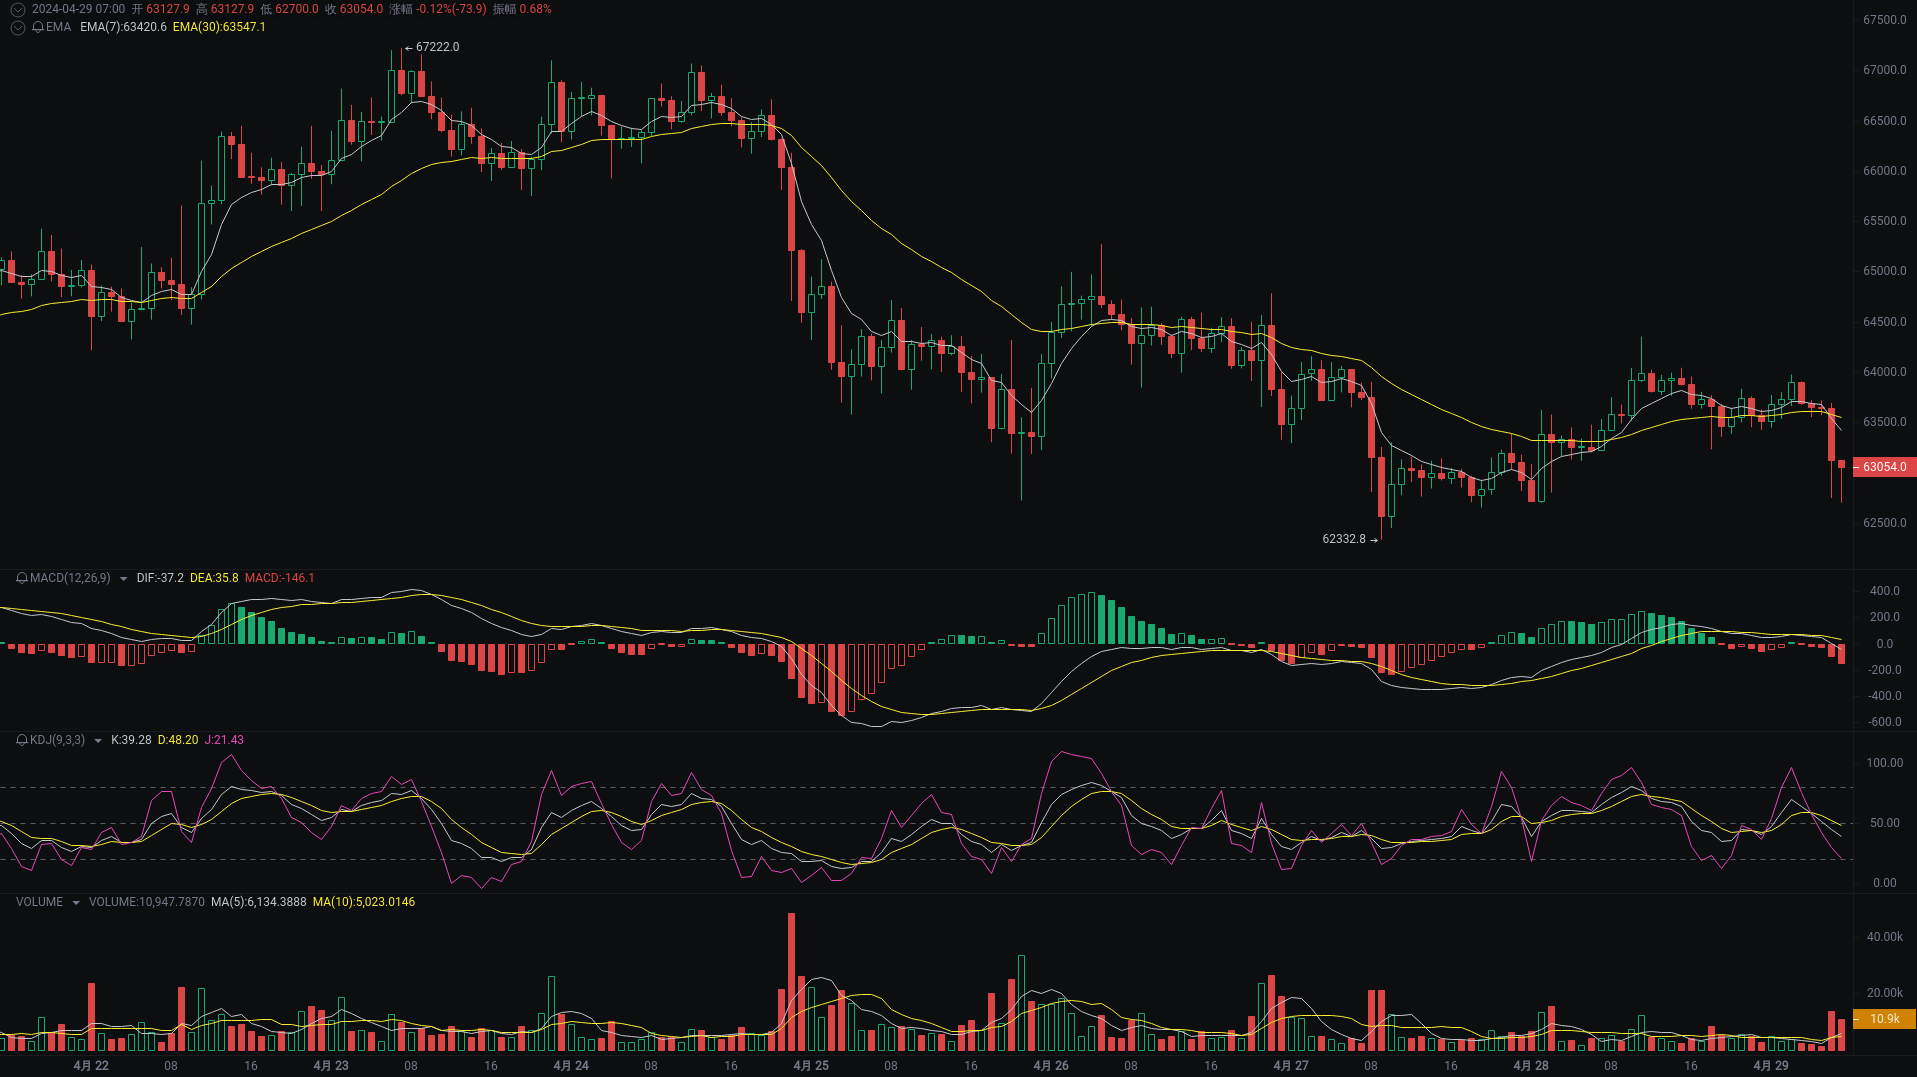Viewport: 1917px width, 1077px height.
Task: Click the alert bell next to KDJ(9,3,3)
Action: tap(22, 740)
